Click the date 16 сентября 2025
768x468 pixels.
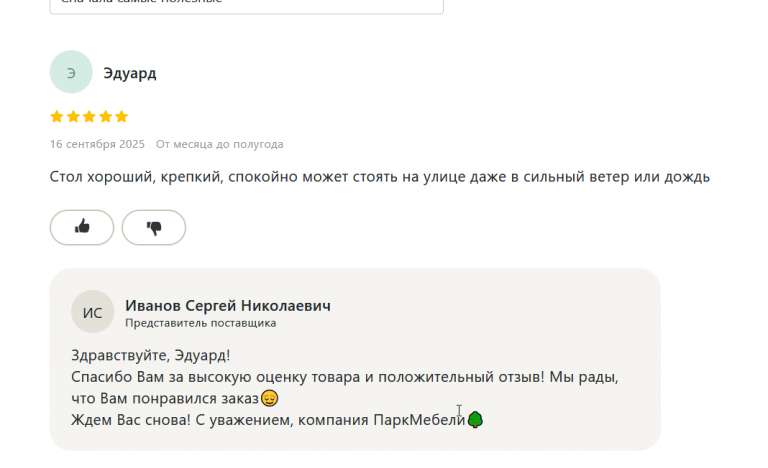click(x=97, y=144)
